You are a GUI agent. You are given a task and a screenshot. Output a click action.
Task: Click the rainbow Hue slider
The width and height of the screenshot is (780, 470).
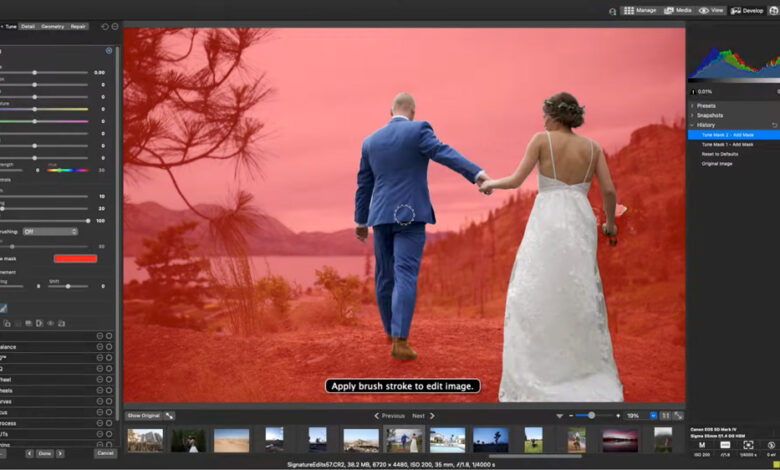coord(68,170)
